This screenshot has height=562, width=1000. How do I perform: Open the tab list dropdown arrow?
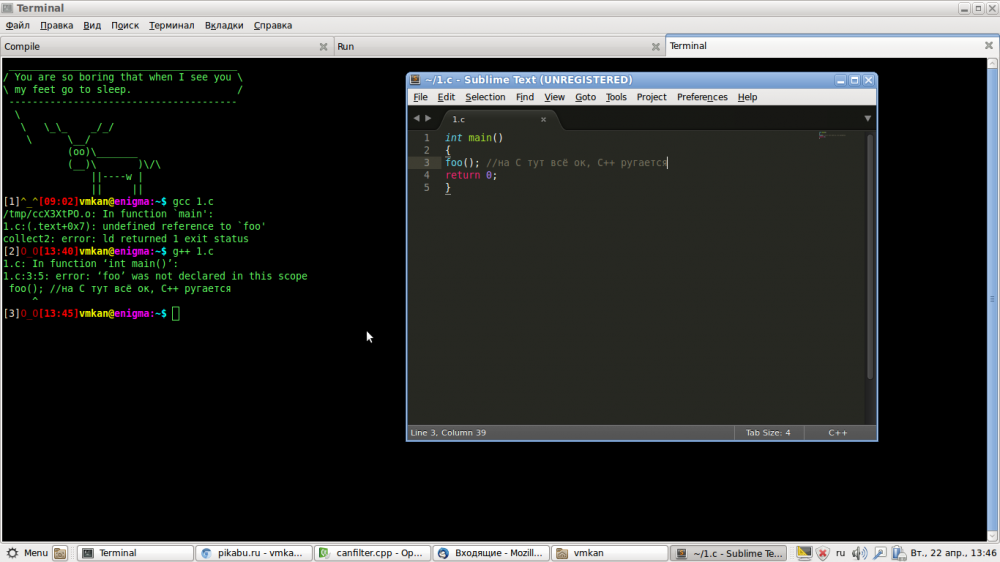click(x=867, y=118)
